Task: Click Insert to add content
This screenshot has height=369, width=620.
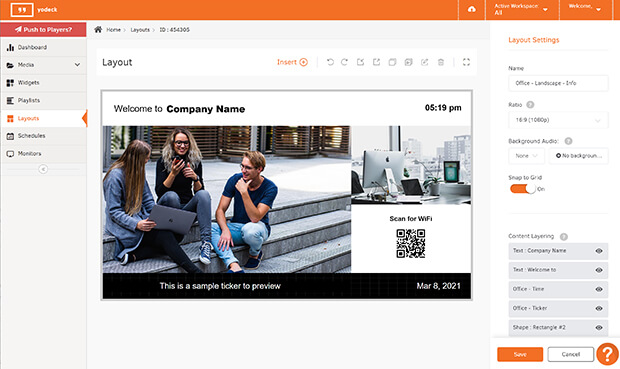Action: coord(292,62)
